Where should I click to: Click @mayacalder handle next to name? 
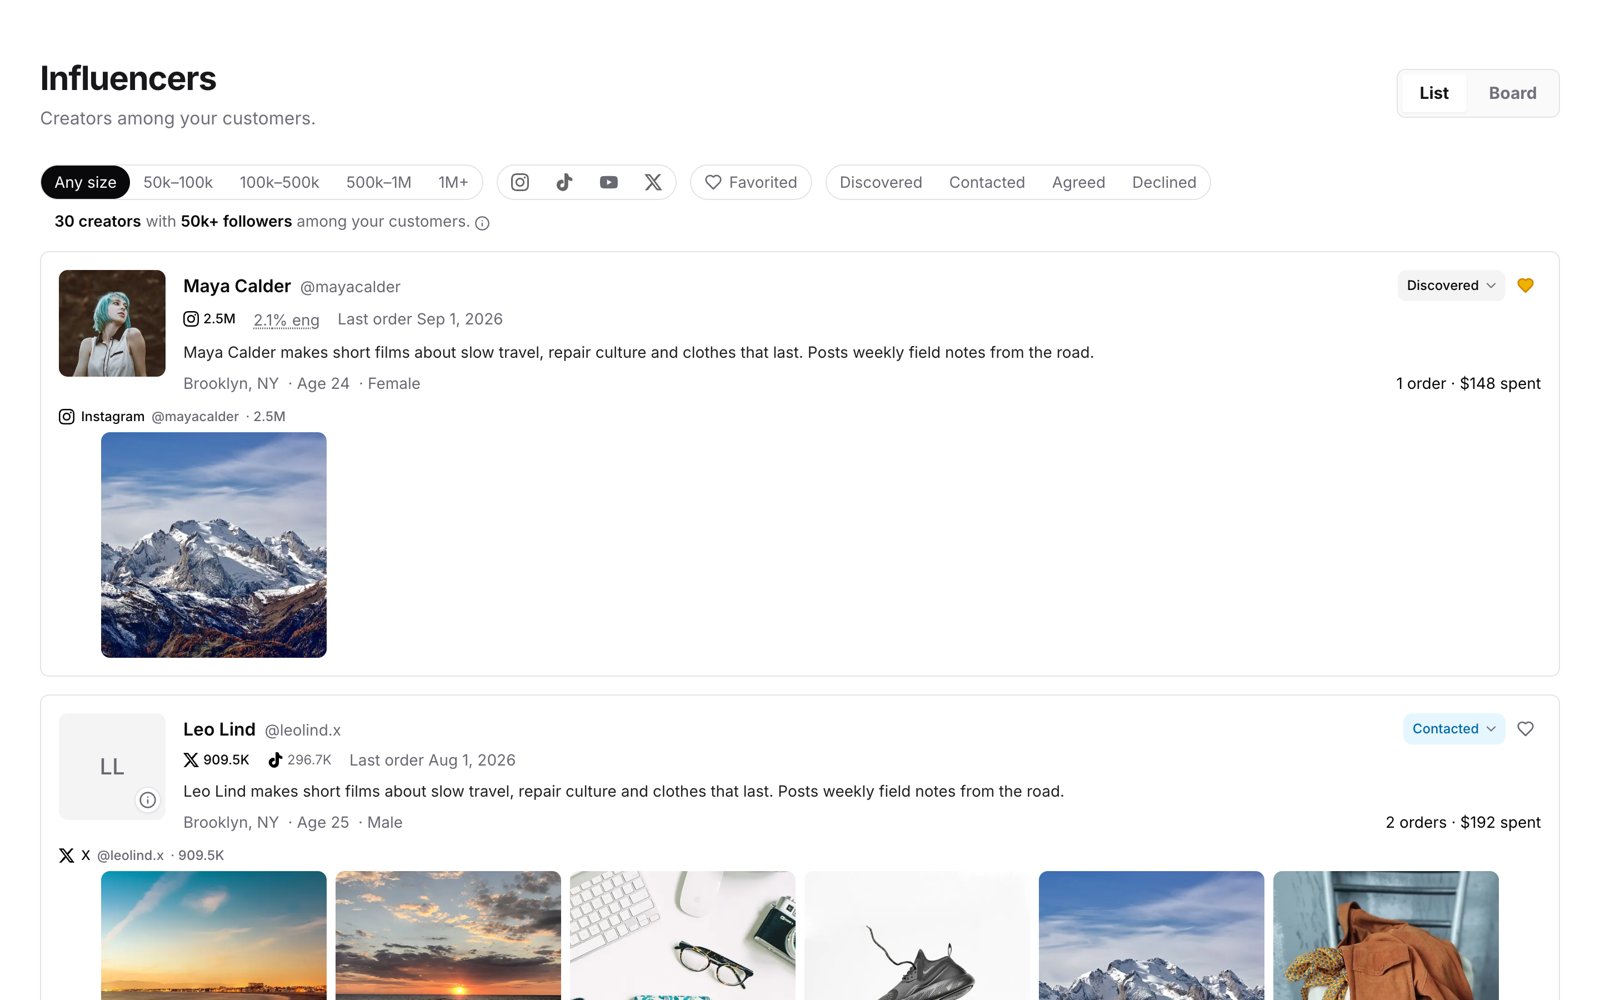(350, 287)
